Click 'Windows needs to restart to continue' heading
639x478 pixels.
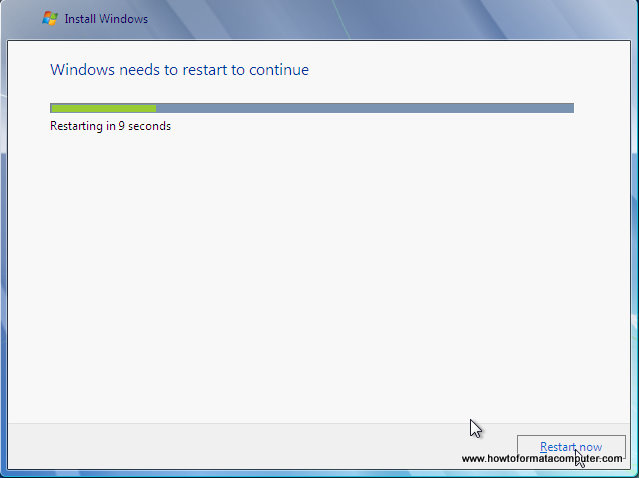coord(179,70)
